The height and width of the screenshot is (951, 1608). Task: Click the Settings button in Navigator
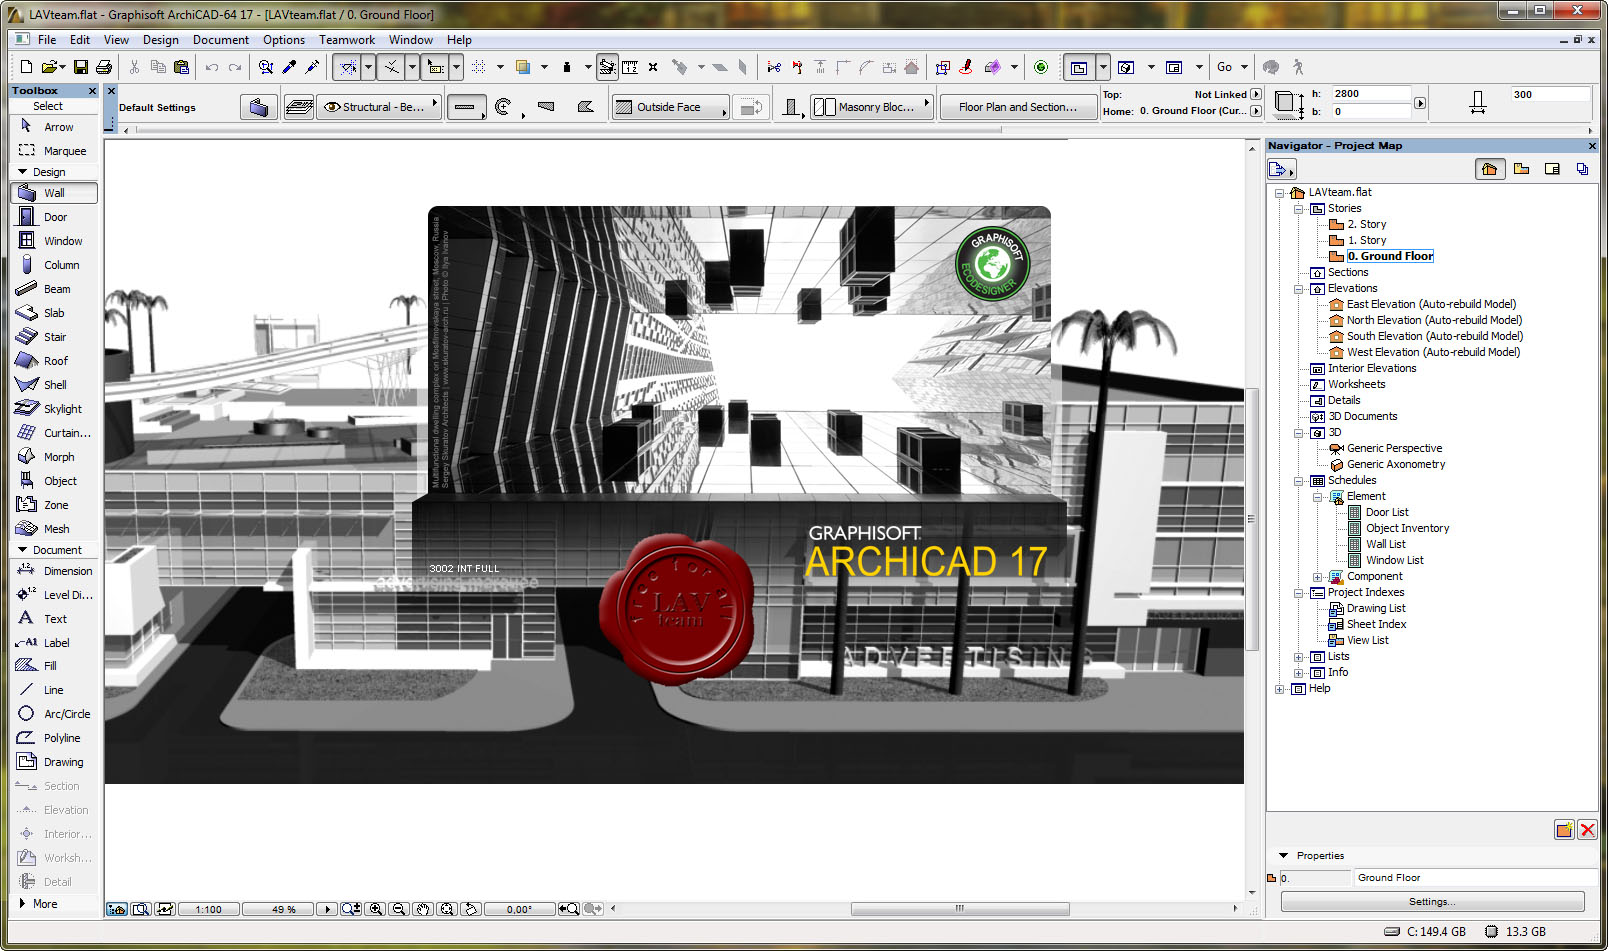[x=1432, y=901]
